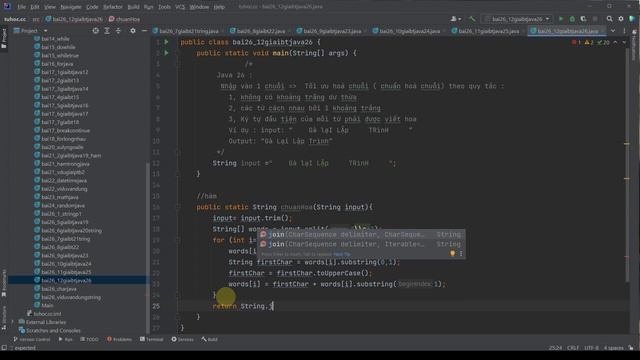Image resolution: width=640 pixels, height=360 pixels.
Task: Open Run tool window
Action: click(x=65, y=339)
